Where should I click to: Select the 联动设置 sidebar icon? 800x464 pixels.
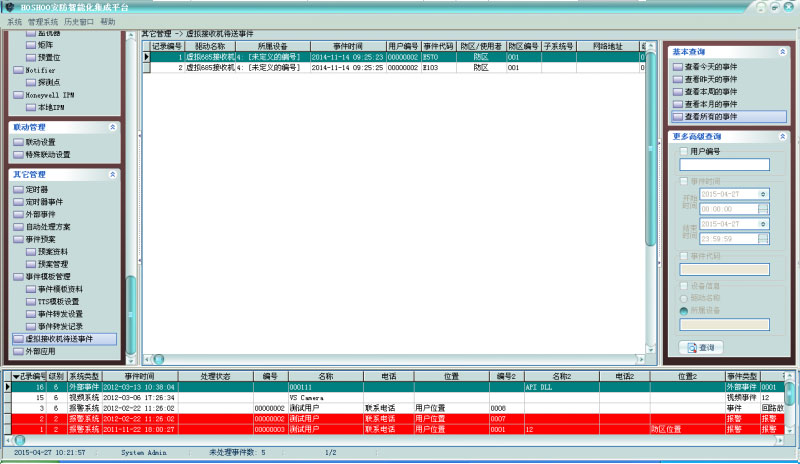[x=18, y=142]
